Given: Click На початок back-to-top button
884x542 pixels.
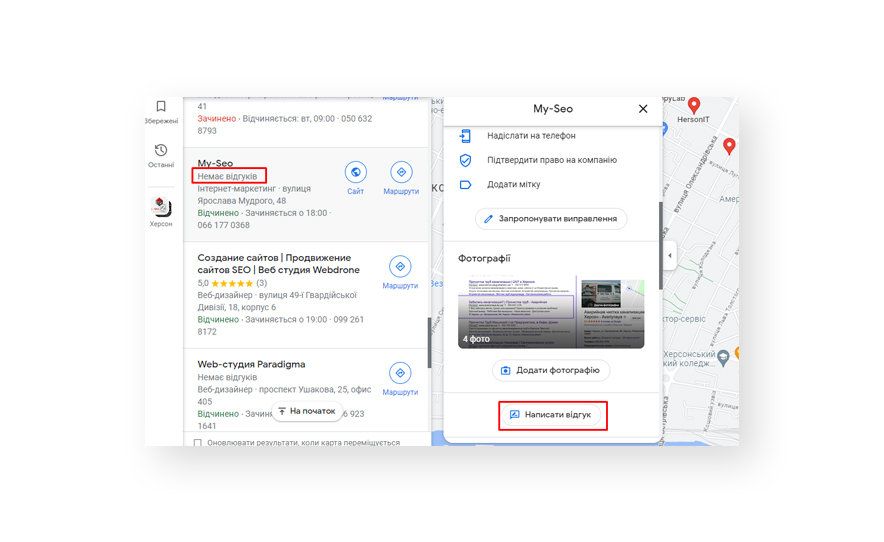Looking at the screenshot, I should (x=306, y=411).
